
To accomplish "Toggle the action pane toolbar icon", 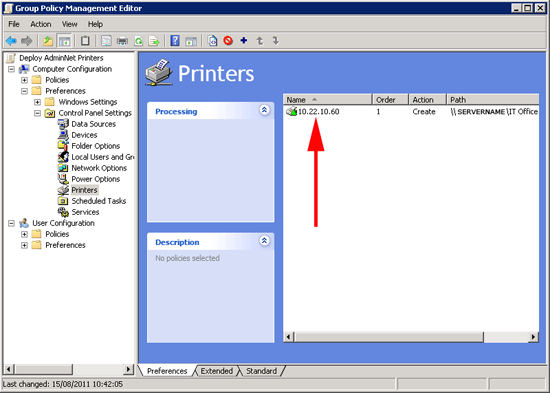I will pos(191,41).
